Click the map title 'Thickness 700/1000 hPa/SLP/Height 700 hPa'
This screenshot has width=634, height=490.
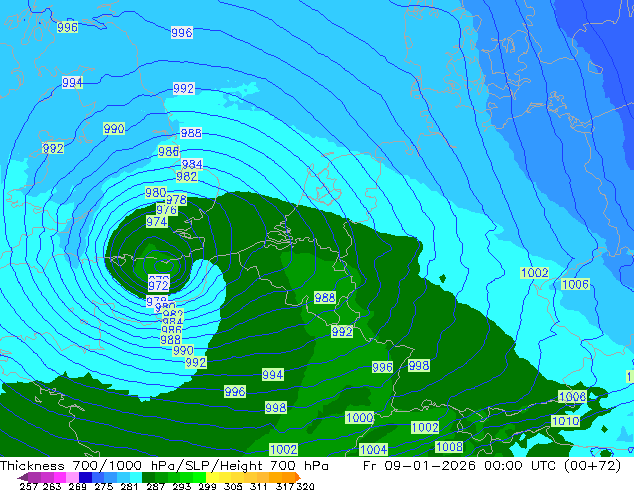point(164,466)
